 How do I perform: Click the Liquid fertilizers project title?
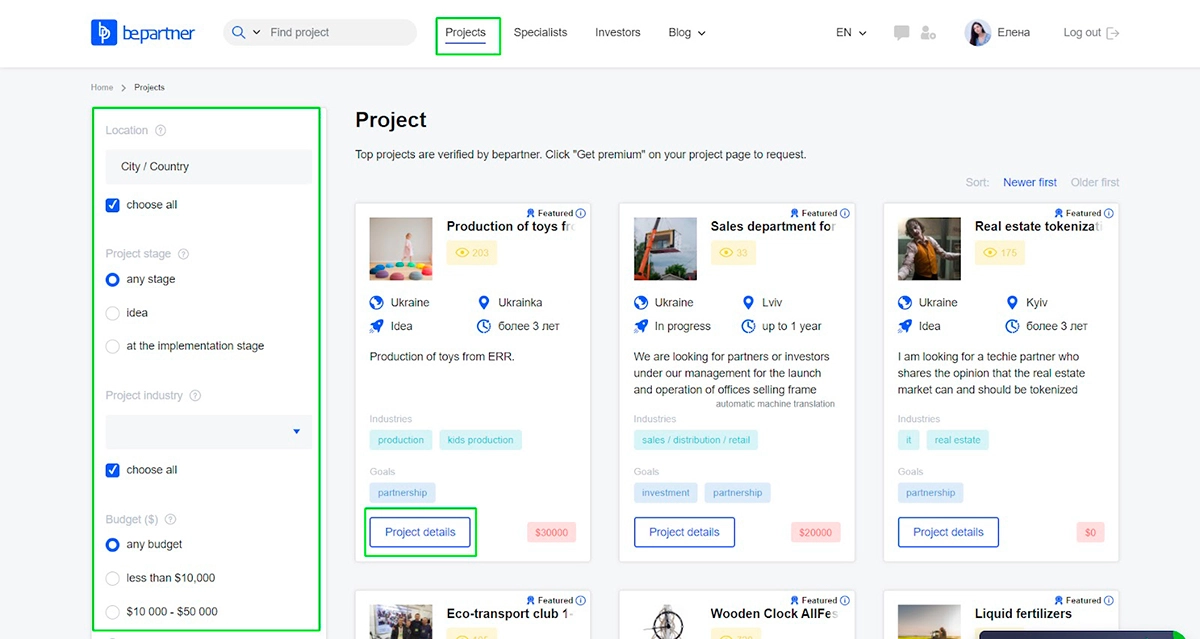click(1023, 614)
